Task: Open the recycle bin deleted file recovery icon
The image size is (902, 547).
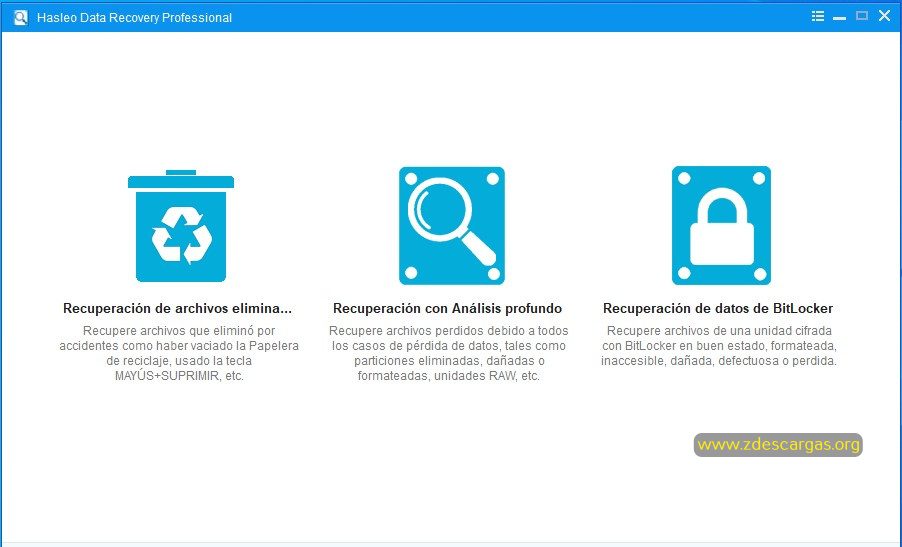Action: pos(181,226)
